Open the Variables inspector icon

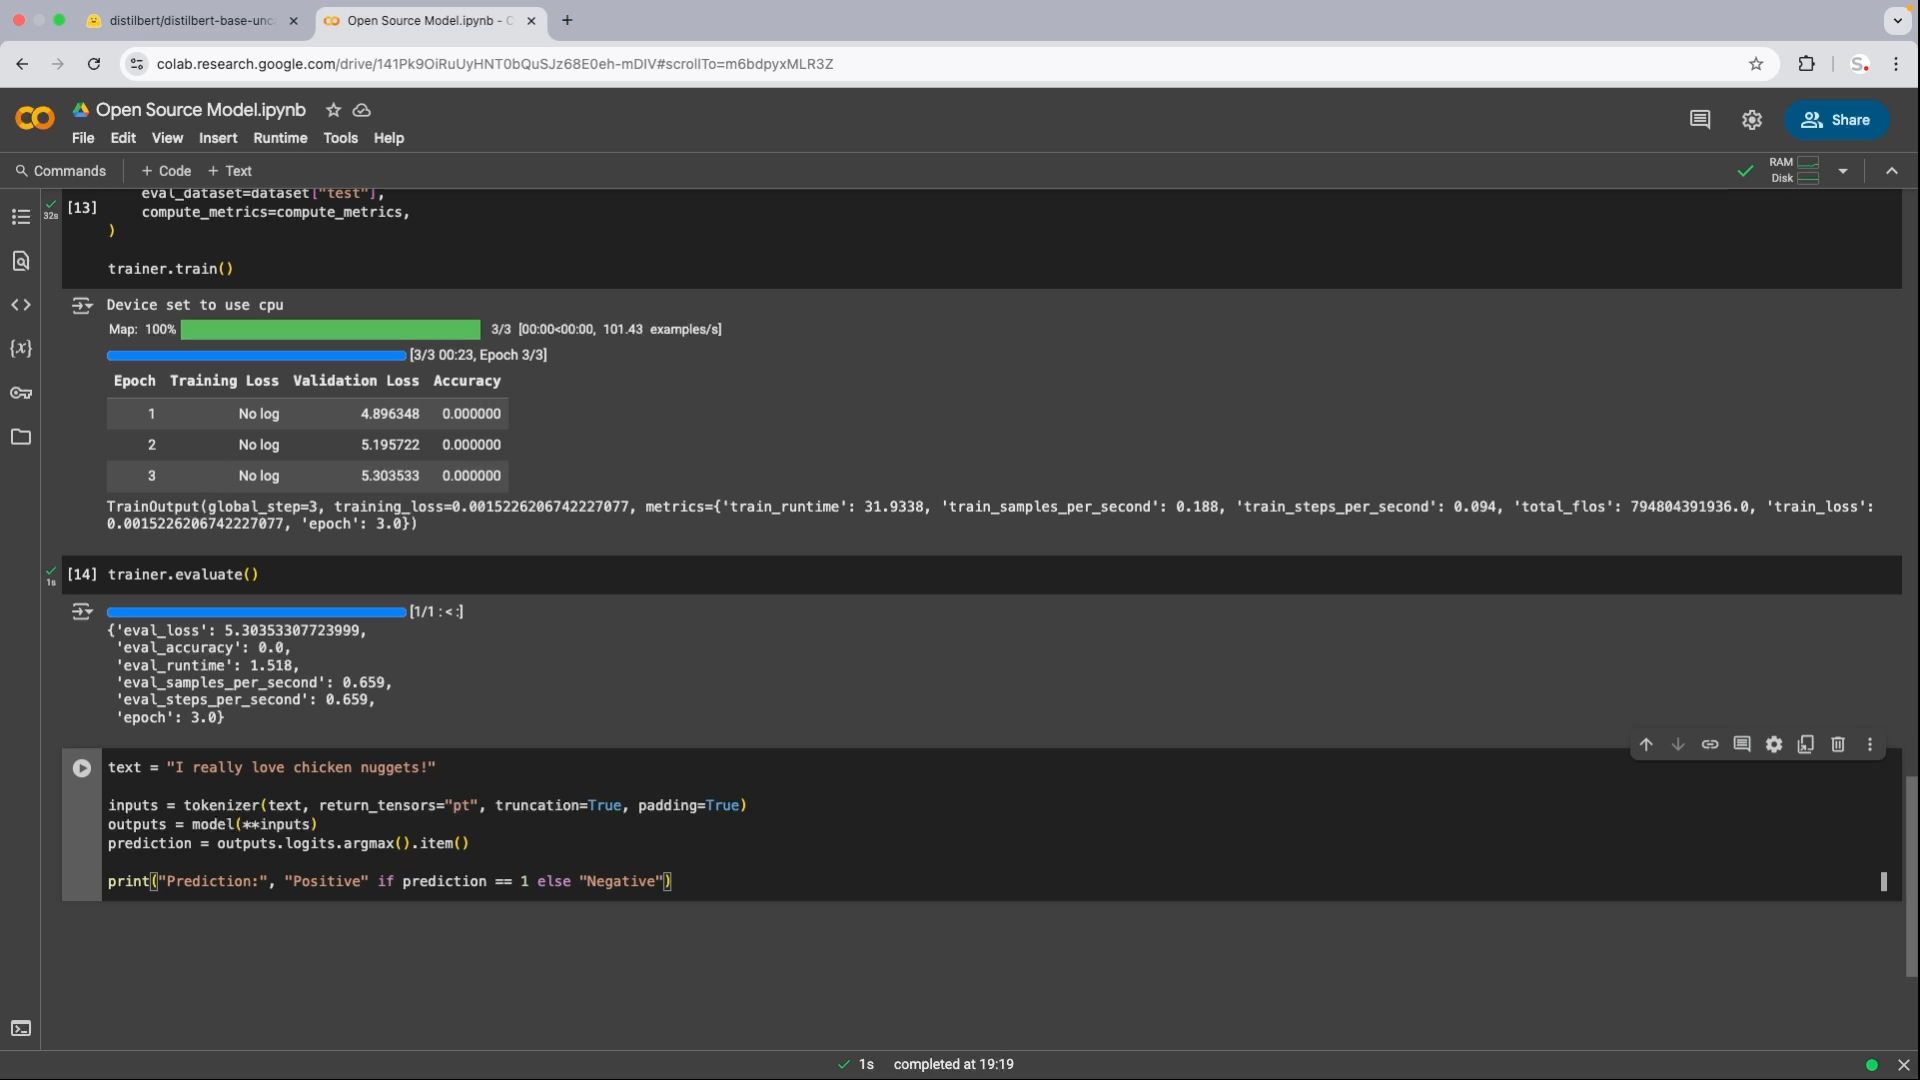20,349
